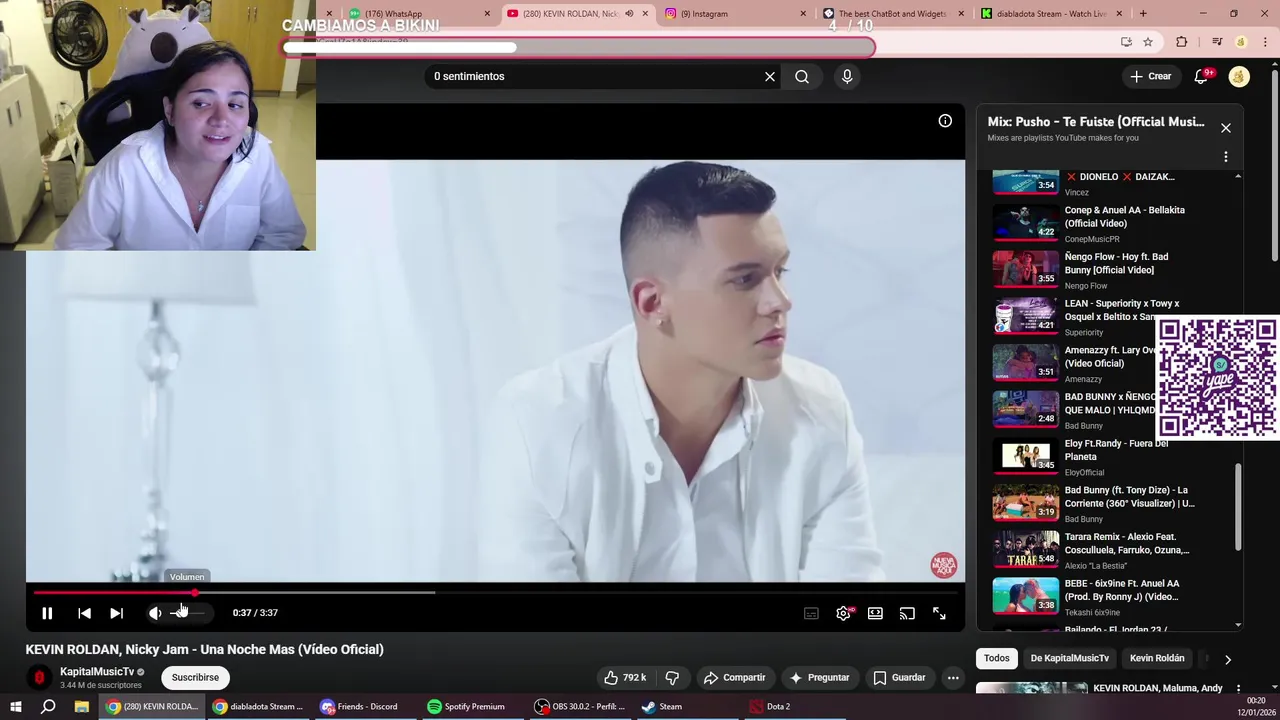The width and height of the screenshot is (1280, 720).
Task: Open the player settings gear
Action: point(843,613)
